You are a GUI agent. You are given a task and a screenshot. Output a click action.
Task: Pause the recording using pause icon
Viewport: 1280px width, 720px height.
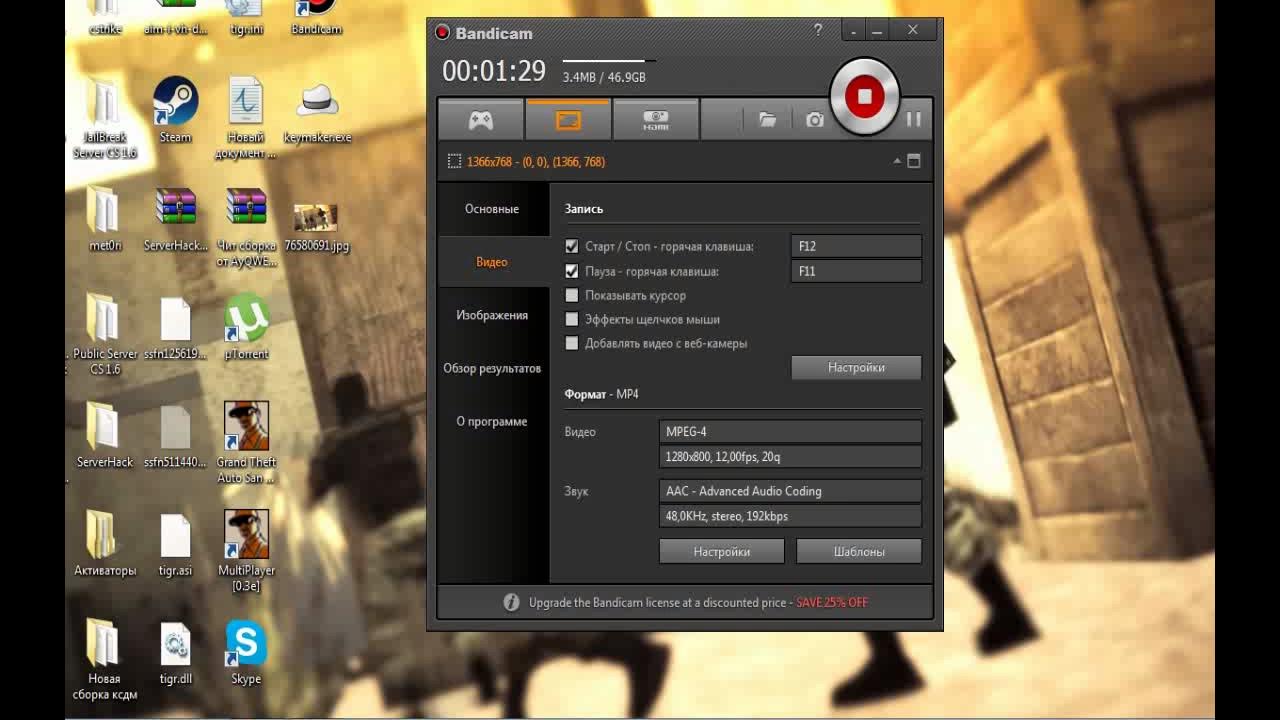point(913,119)
